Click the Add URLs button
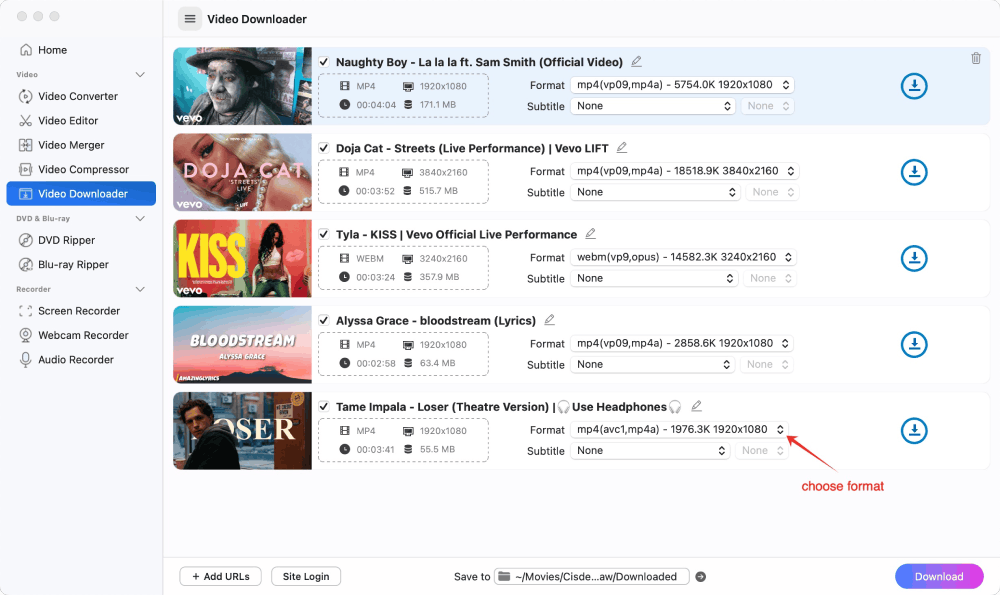1000x595 pixels. [x=221, y=577]
